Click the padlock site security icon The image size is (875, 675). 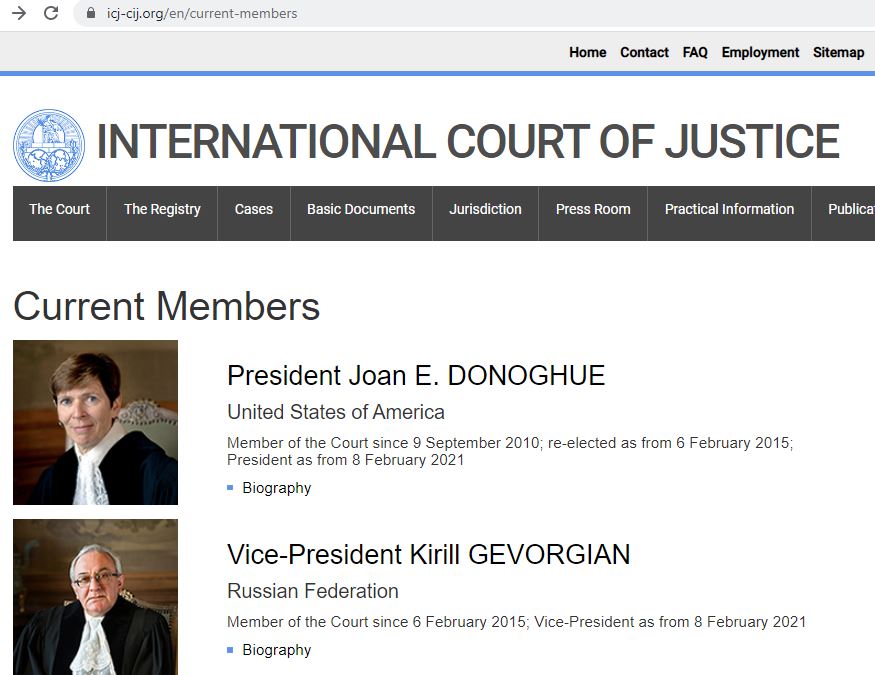point(90,13)
